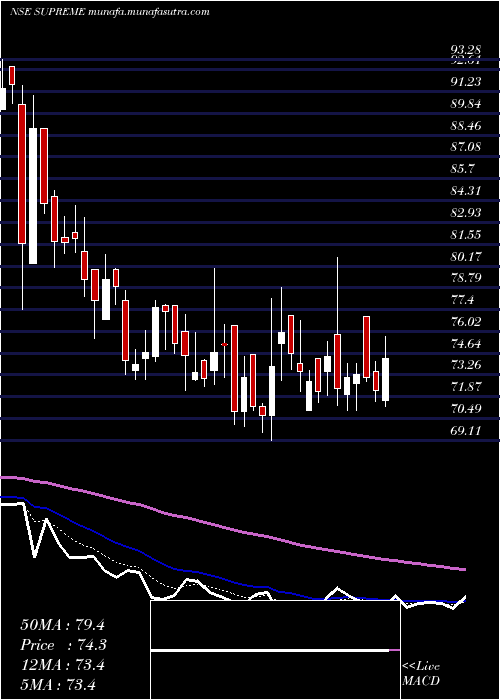Image resolution: width=500 pixels, height=700 pixels.
Task: Select the 50MA : 79.4 readout
Action: tap(62, 625)
